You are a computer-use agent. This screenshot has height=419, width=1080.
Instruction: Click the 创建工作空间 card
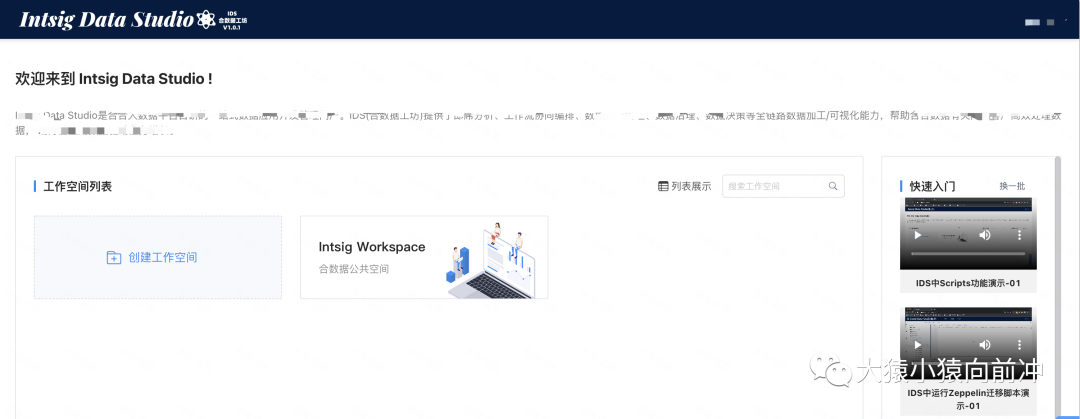pyautogui.click(x=158, y=258)
